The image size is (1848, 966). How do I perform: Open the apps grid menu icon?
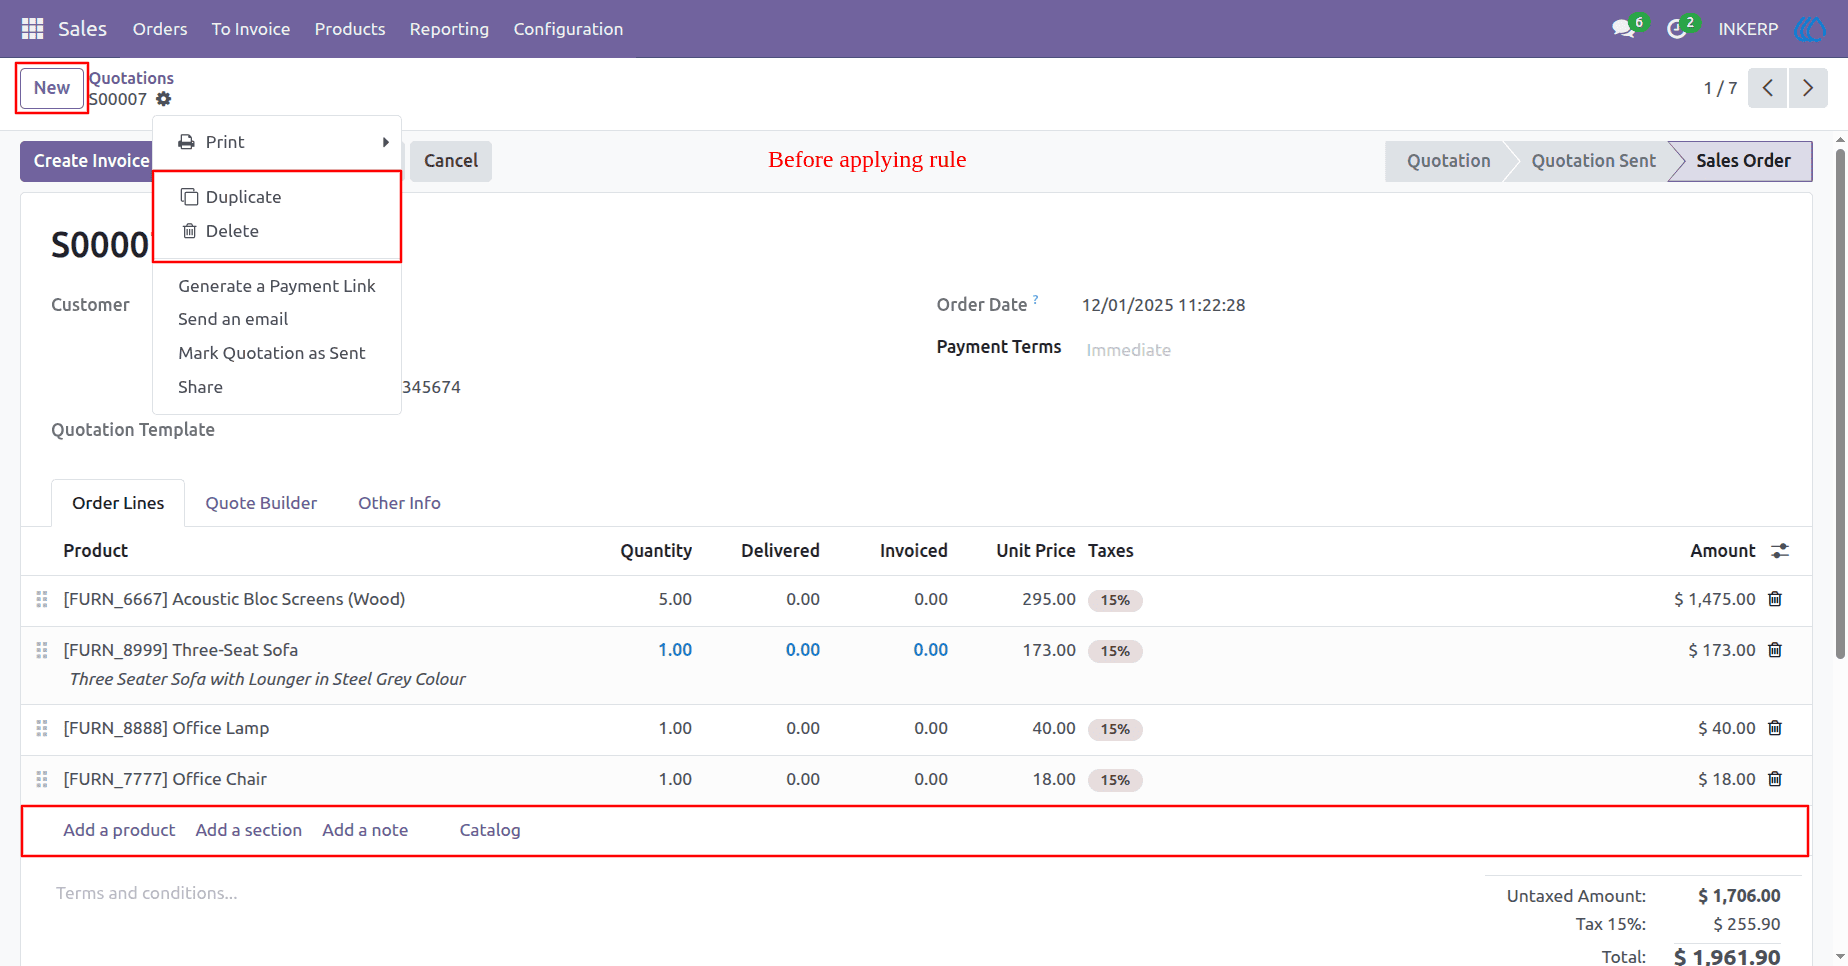pos(32,29)
